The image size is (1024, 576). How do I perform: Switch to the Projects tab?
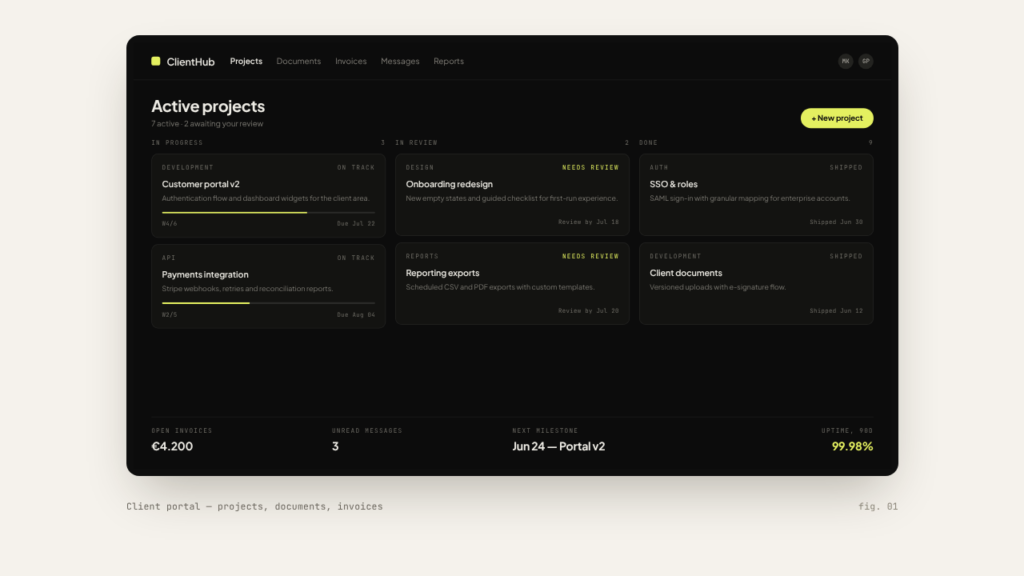click(x=246, y=61)
